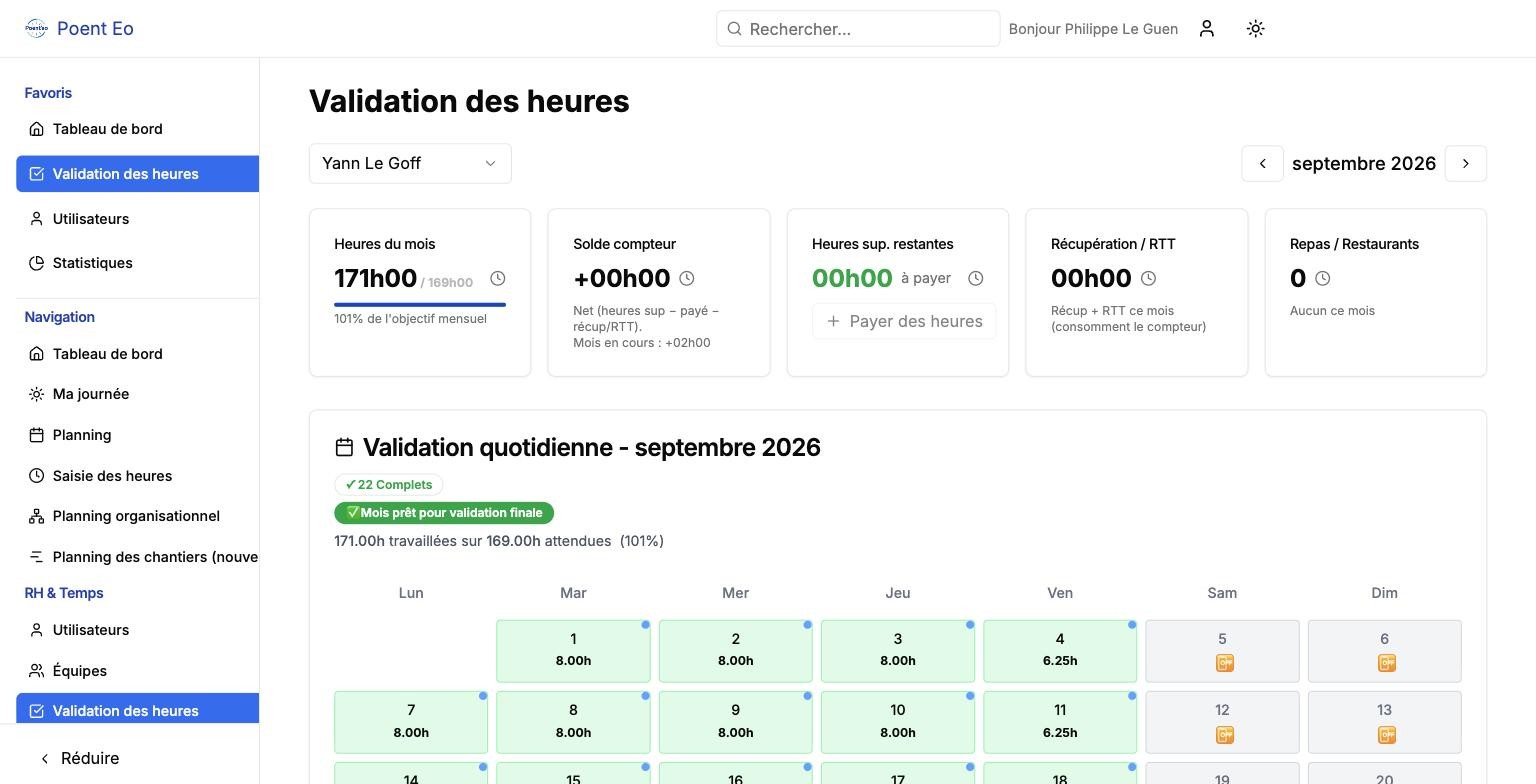Click clock icon beside Solde compteur value
Viewport: 1536px width, 784px height.
pyautogui.click(x=687, y=279)
